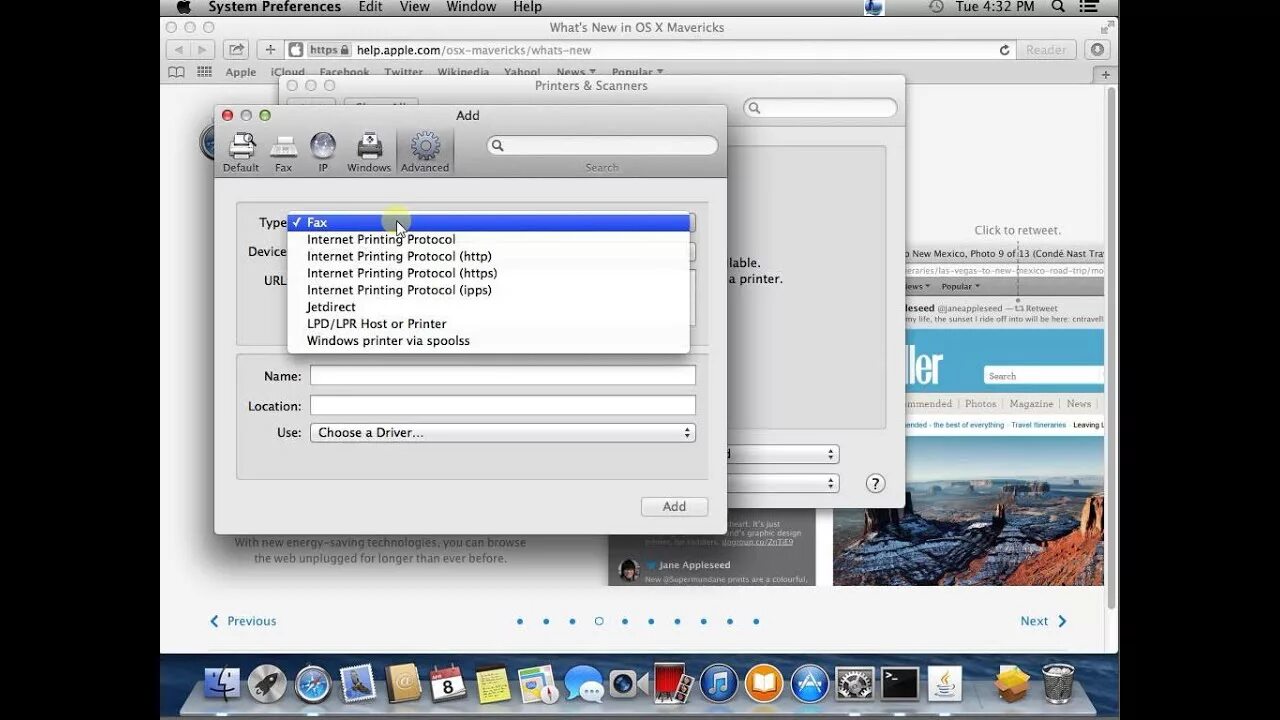Open the Apple menu
The width and height of the screenshot is (1280, 720).
pos(183,7)
